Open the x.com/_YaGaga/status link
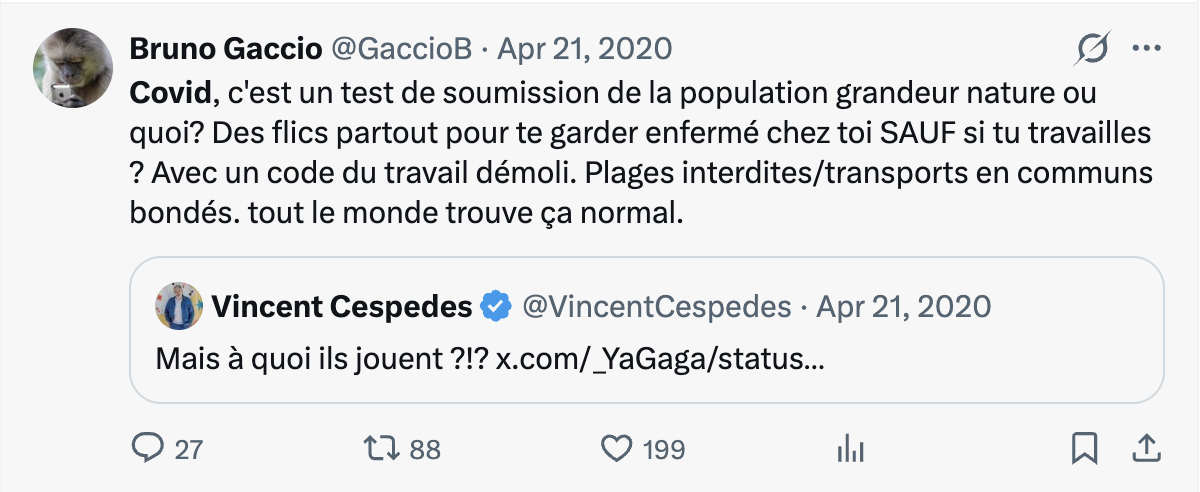The width and height of the screenshot is (1200, 492). (x=661, y=357)
